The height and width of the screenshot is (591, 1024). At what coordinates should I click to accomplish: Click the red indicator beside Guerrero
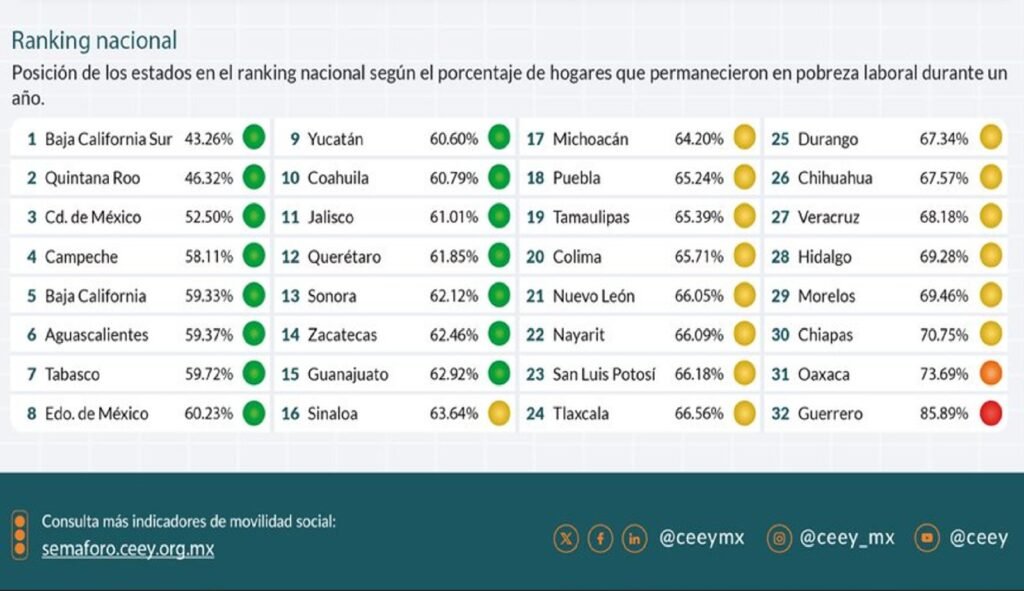pos(990,414)
